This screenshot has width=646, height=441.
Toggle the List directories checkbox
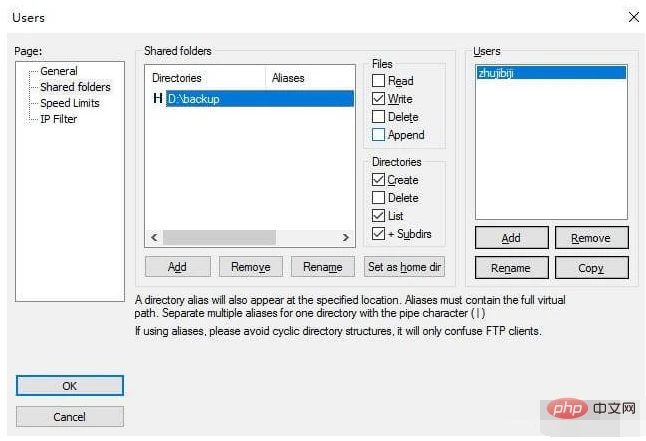[378, 215]
